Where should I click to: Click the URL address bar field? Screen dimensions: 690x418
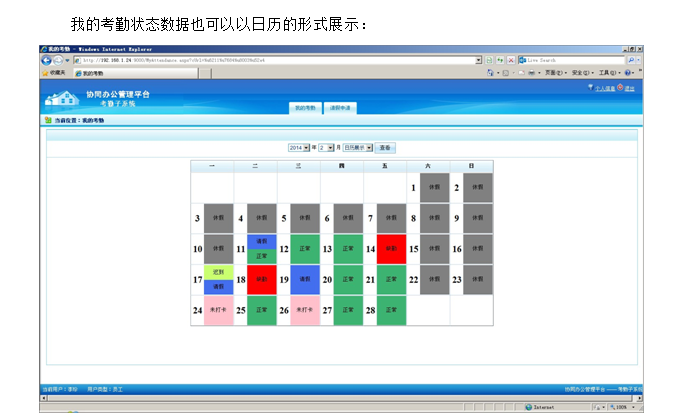tap(278, 60)
